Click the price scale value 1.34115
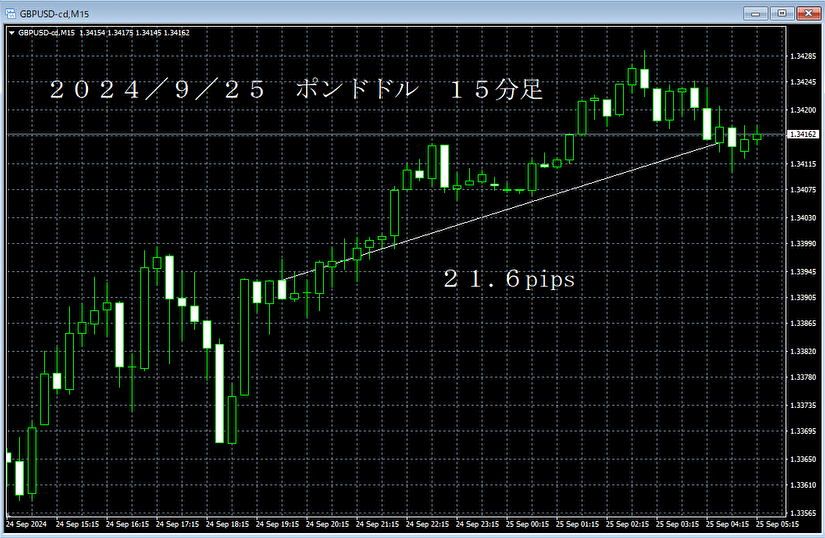 point(803,164)
